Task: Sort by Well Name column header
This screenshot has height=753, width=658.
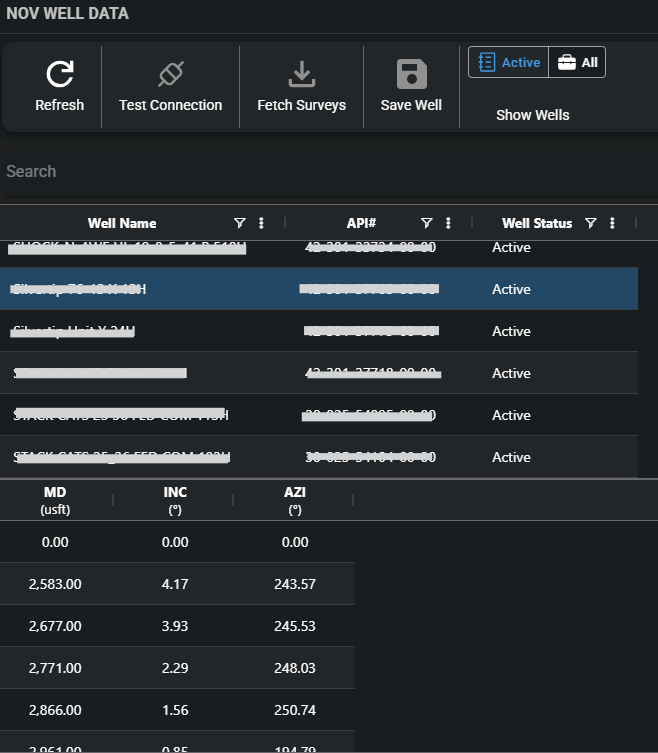Action: pyautogui.click(x=122, y=223)
